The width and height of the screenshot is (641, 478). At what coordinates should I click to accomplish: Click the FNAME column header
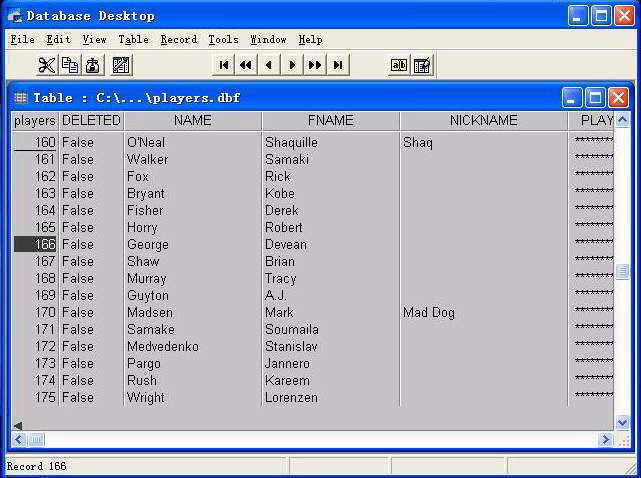[330, 120]
